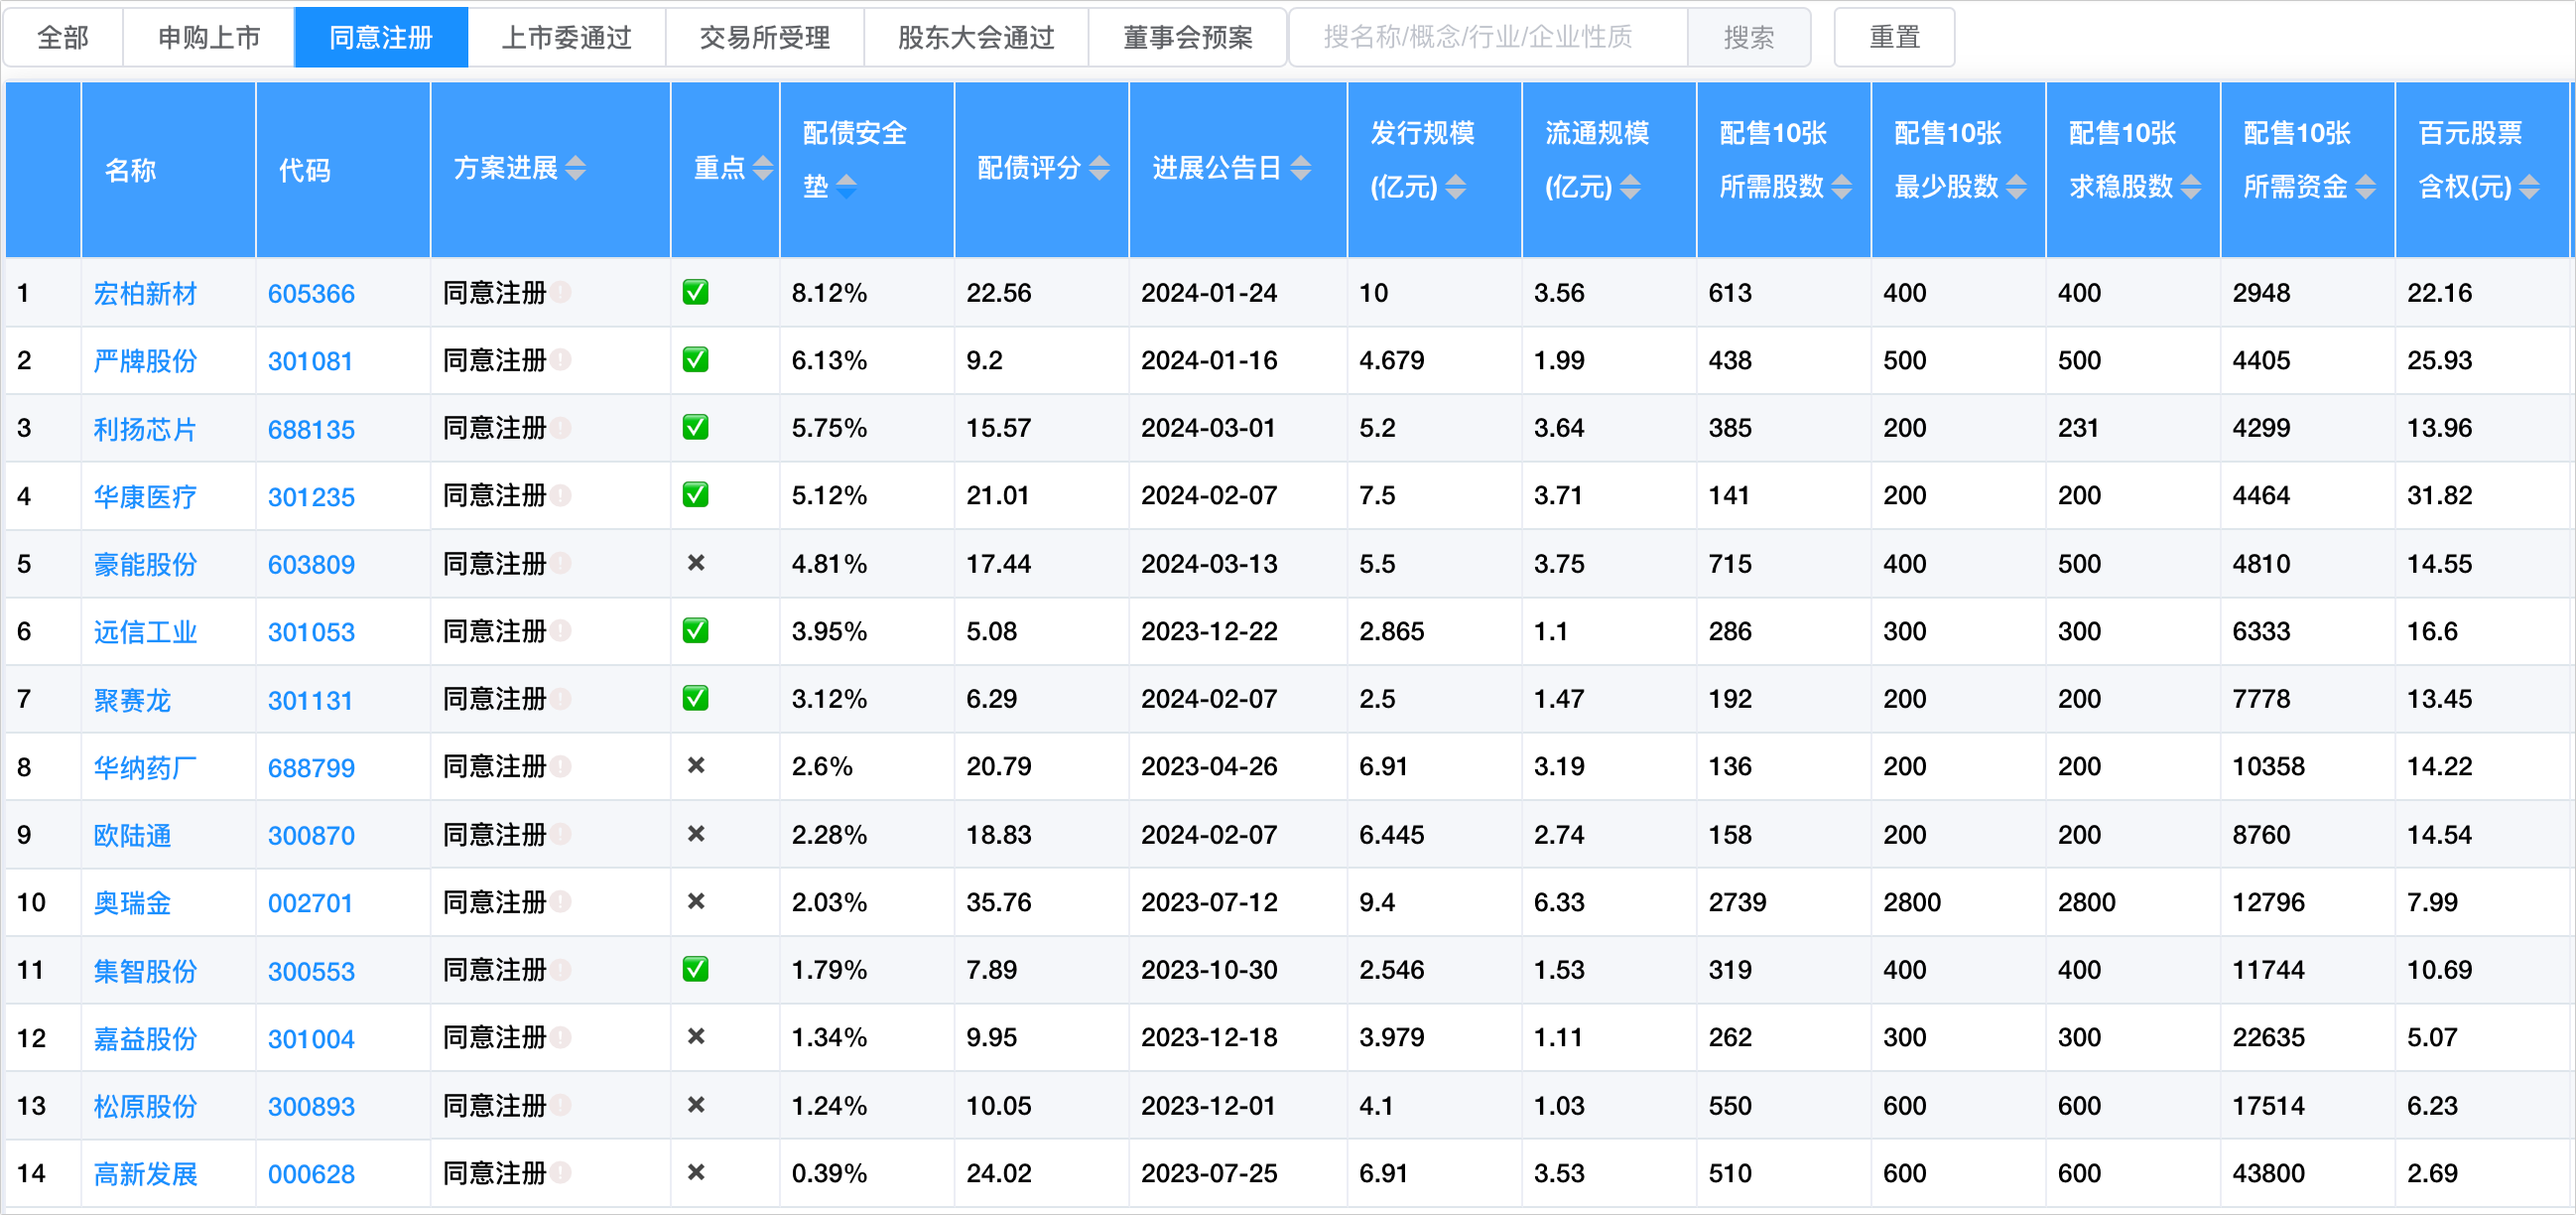Toggle green checkmark for 宏柏新材
This screenshot has width=2576, height=1215.
pos(695,292)
